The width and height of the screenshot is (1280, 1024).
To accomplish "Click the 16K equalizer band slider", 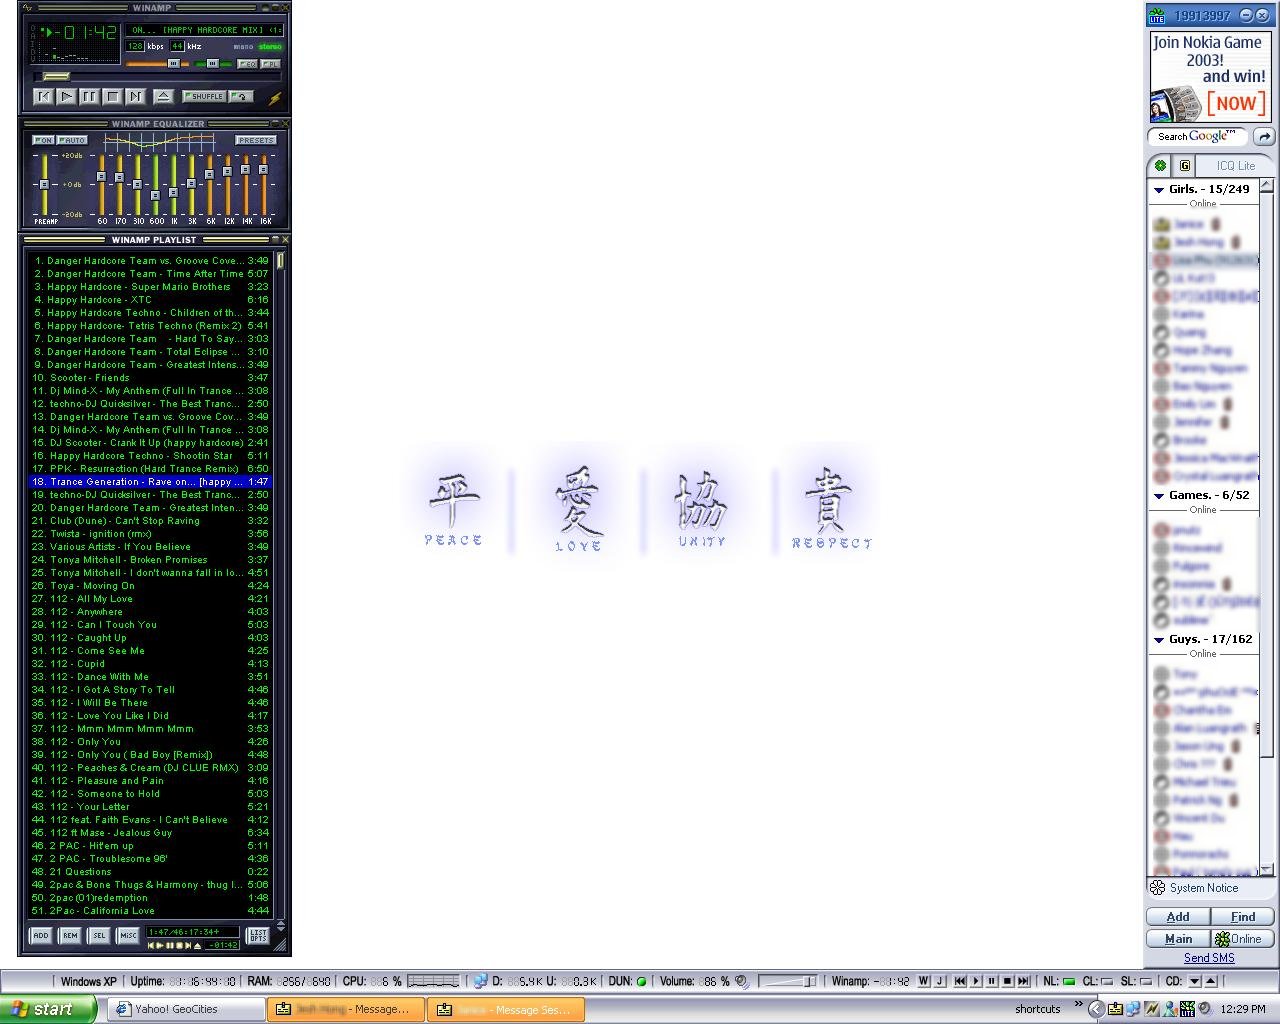I will (x=264, y=185).
